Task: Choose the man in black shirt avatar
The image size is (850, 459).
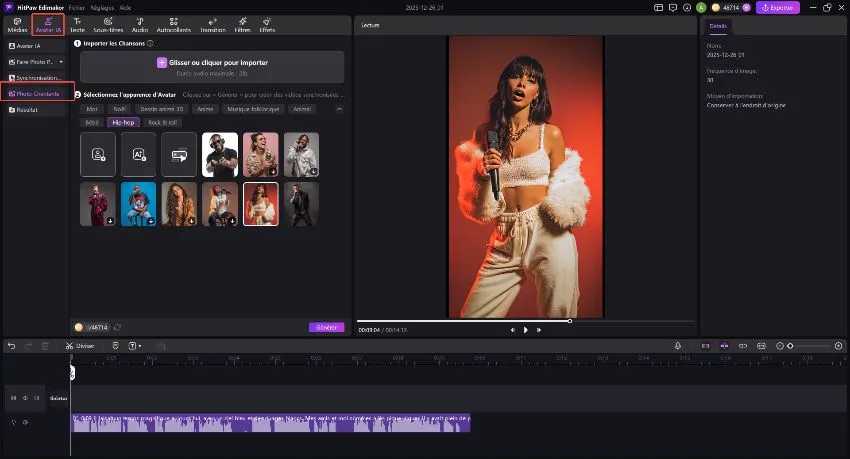Action: (x=220, y=154)
